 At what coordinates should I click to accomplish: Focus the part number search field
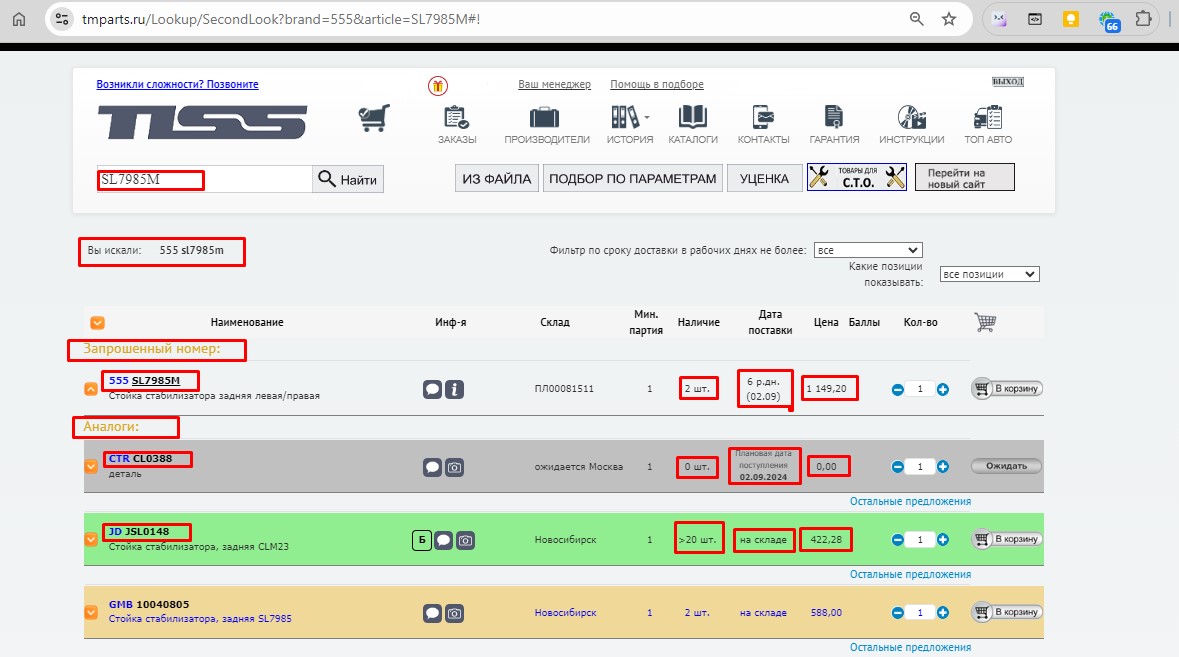click(x=205, y=179)
